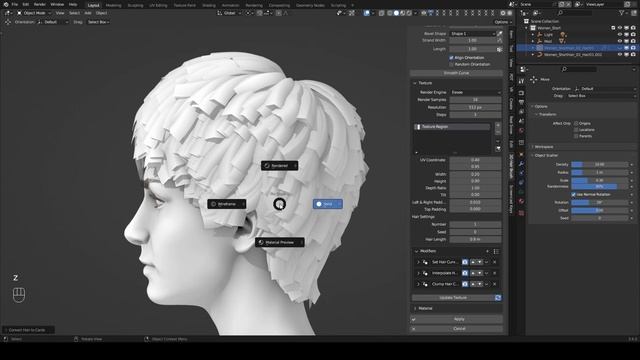Hide Women_ShortHair_01_Hair01.002 with eye icon
Image resolution: width=640 pixels, height=360 pixels.
pyautogui.click(x=620, y=55)
